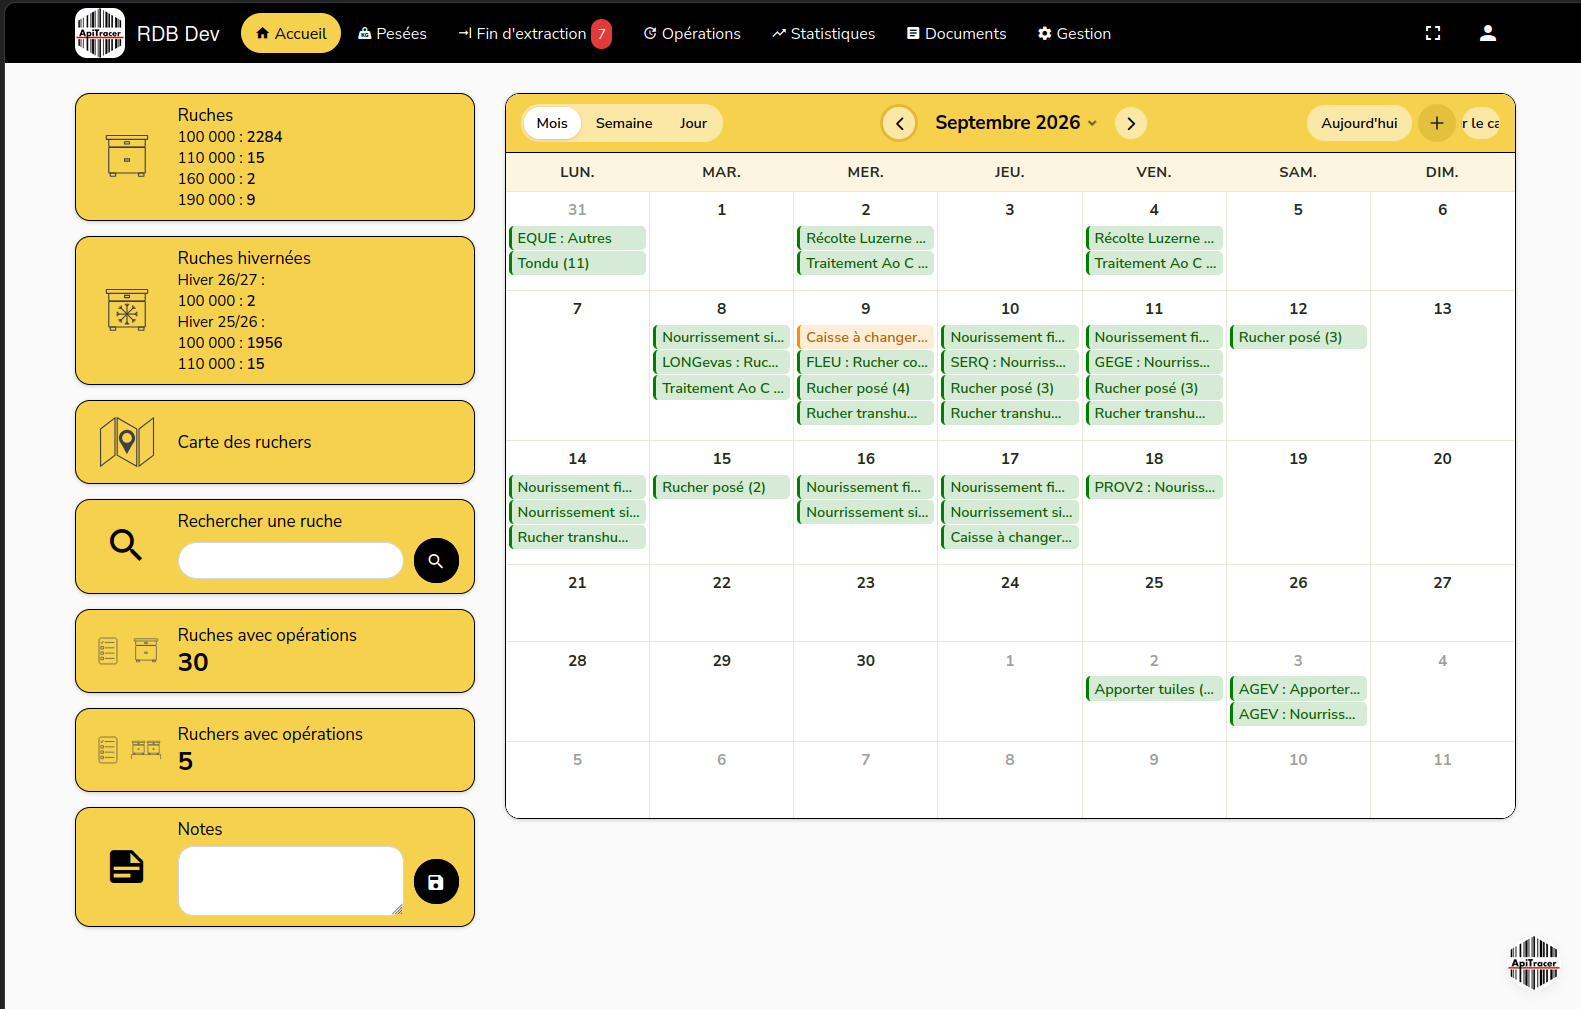Open the Septembre 2026 month dropdown
The height and width of the screenshot is (1009, 1581).
[x=1016, y=122]
